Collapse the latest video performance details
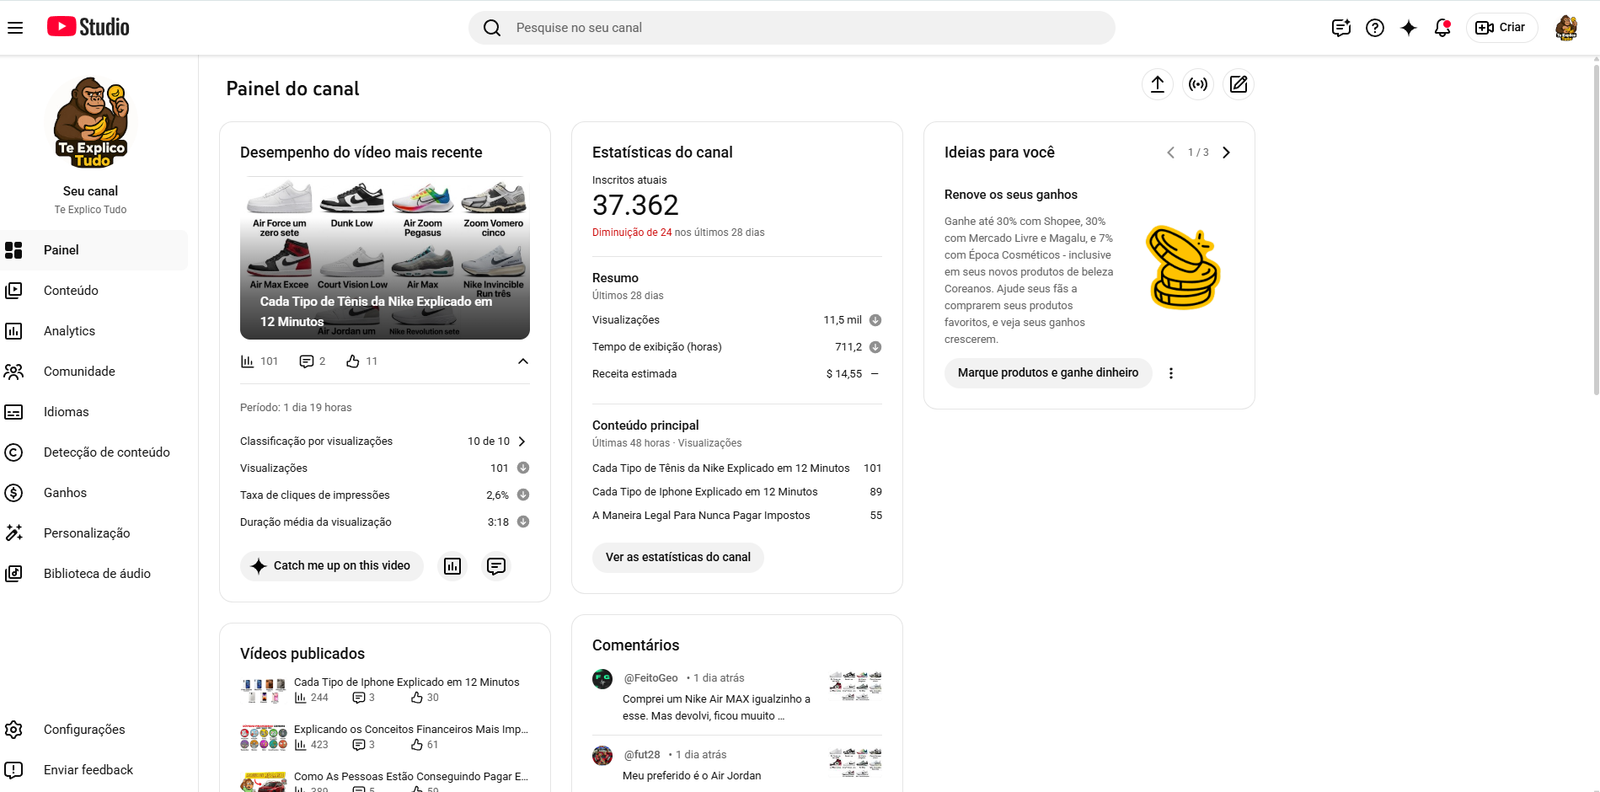The width and height of the screenshot is (1600, 792). (522, 361)
